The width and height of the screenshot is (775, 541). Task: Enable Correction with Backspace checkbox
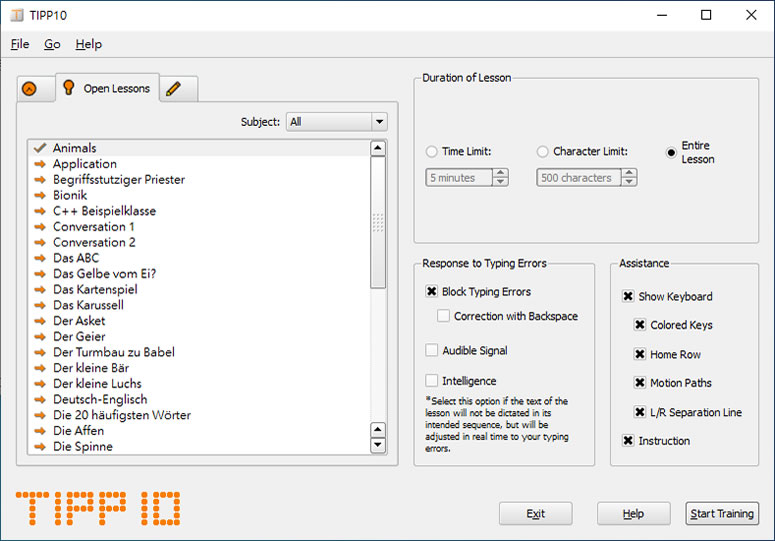[443, 316]
